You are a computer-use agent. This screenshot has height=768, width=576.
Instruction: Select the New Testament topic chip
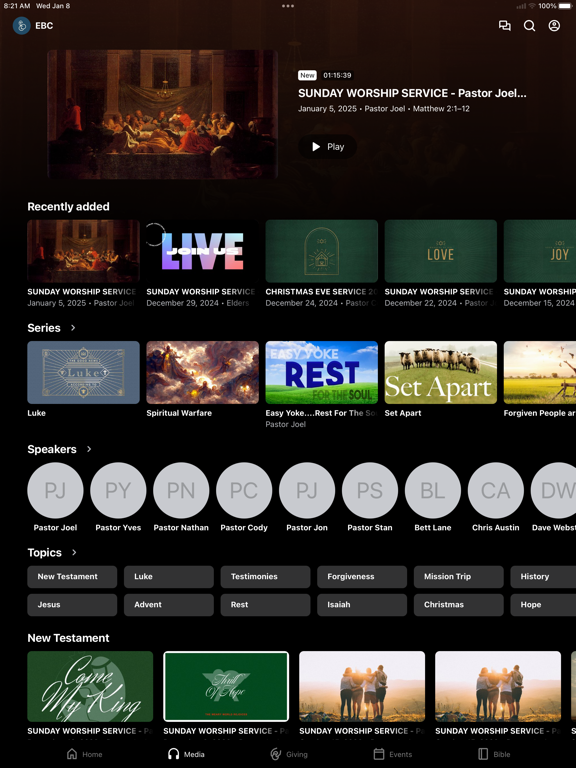coord(72,576)
